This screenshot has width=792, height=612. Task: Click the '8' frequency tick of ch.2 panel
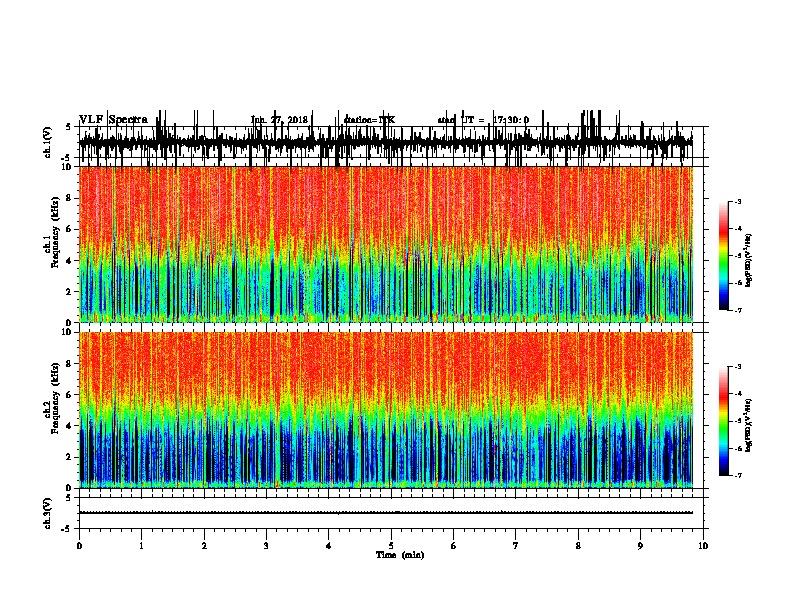point(69,364)
